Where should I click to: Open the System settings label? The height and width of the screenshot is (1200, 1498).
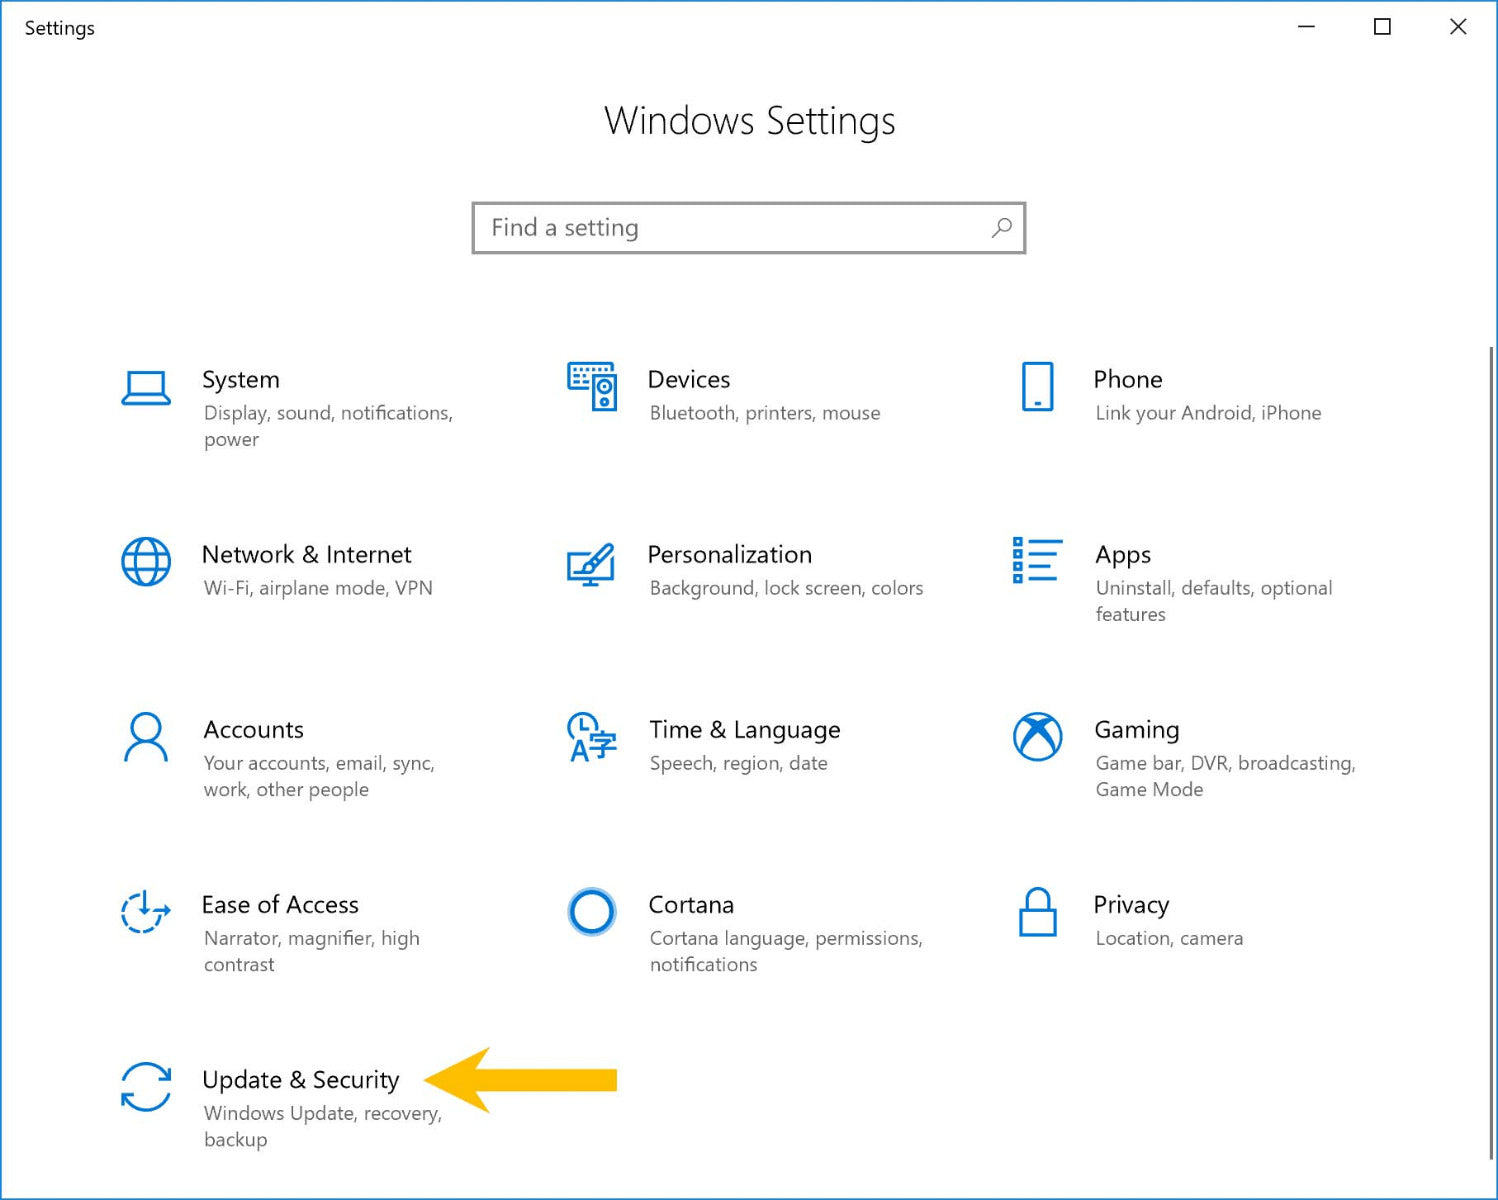tap(241, 380)
